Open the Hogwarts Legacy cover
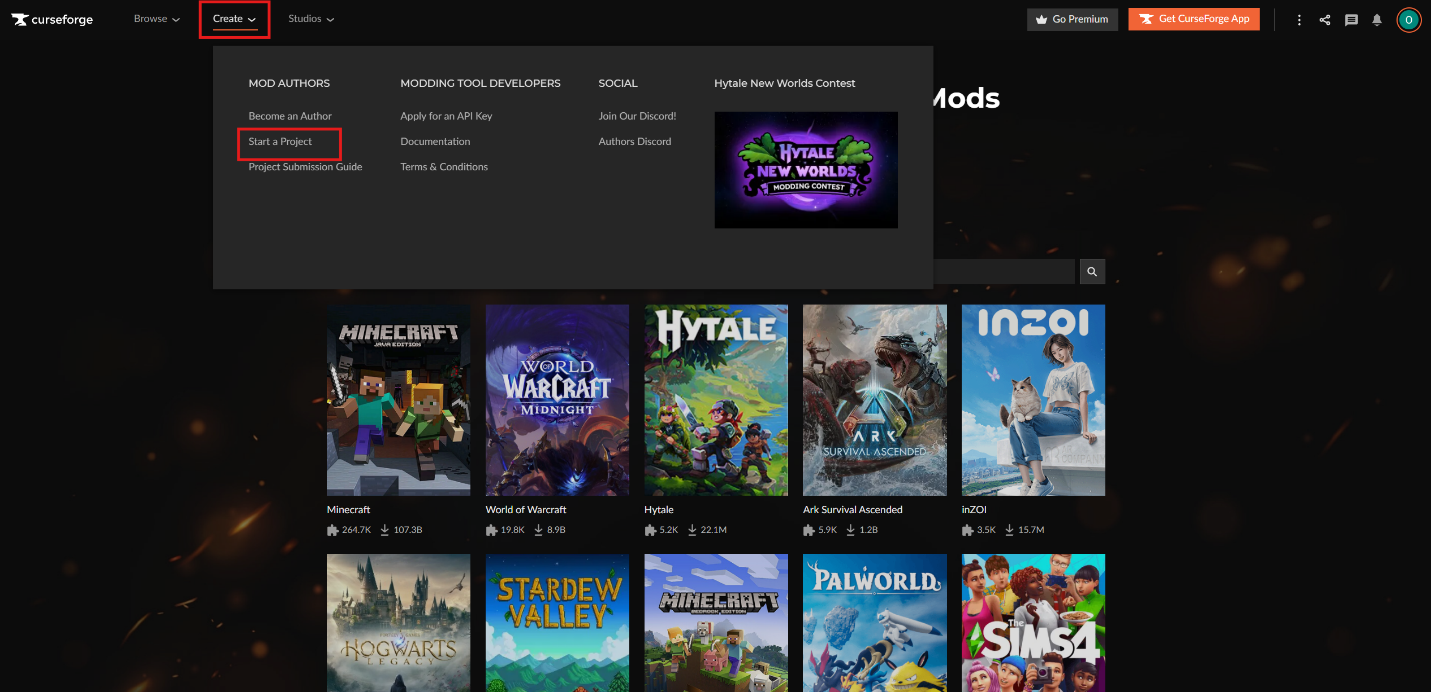1431x692 pixels. 398,623
